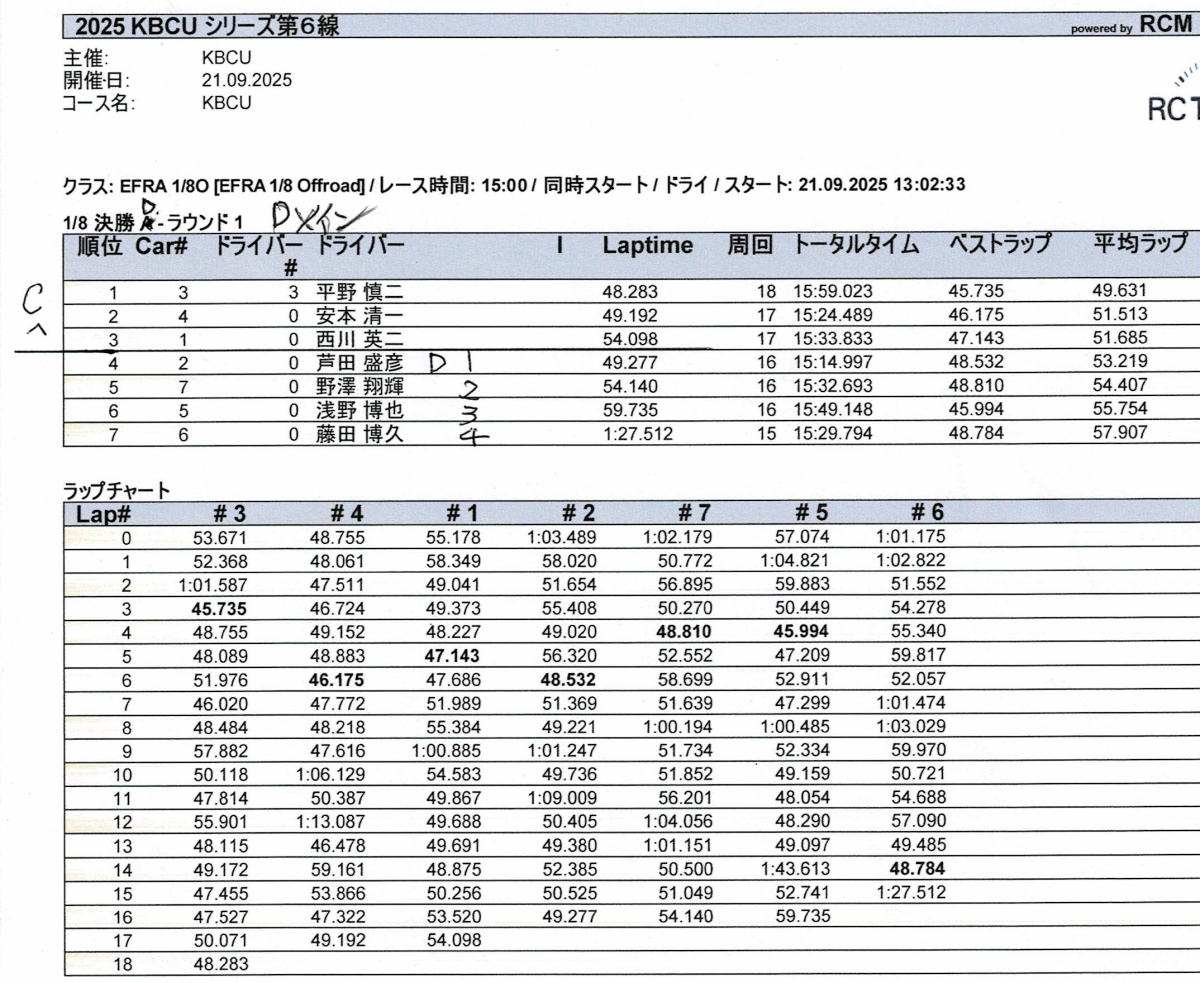Click total time 15:59.023
The height and width of the screenshot is (983, 1200).
pyautogui.click(x=833, y=293)
